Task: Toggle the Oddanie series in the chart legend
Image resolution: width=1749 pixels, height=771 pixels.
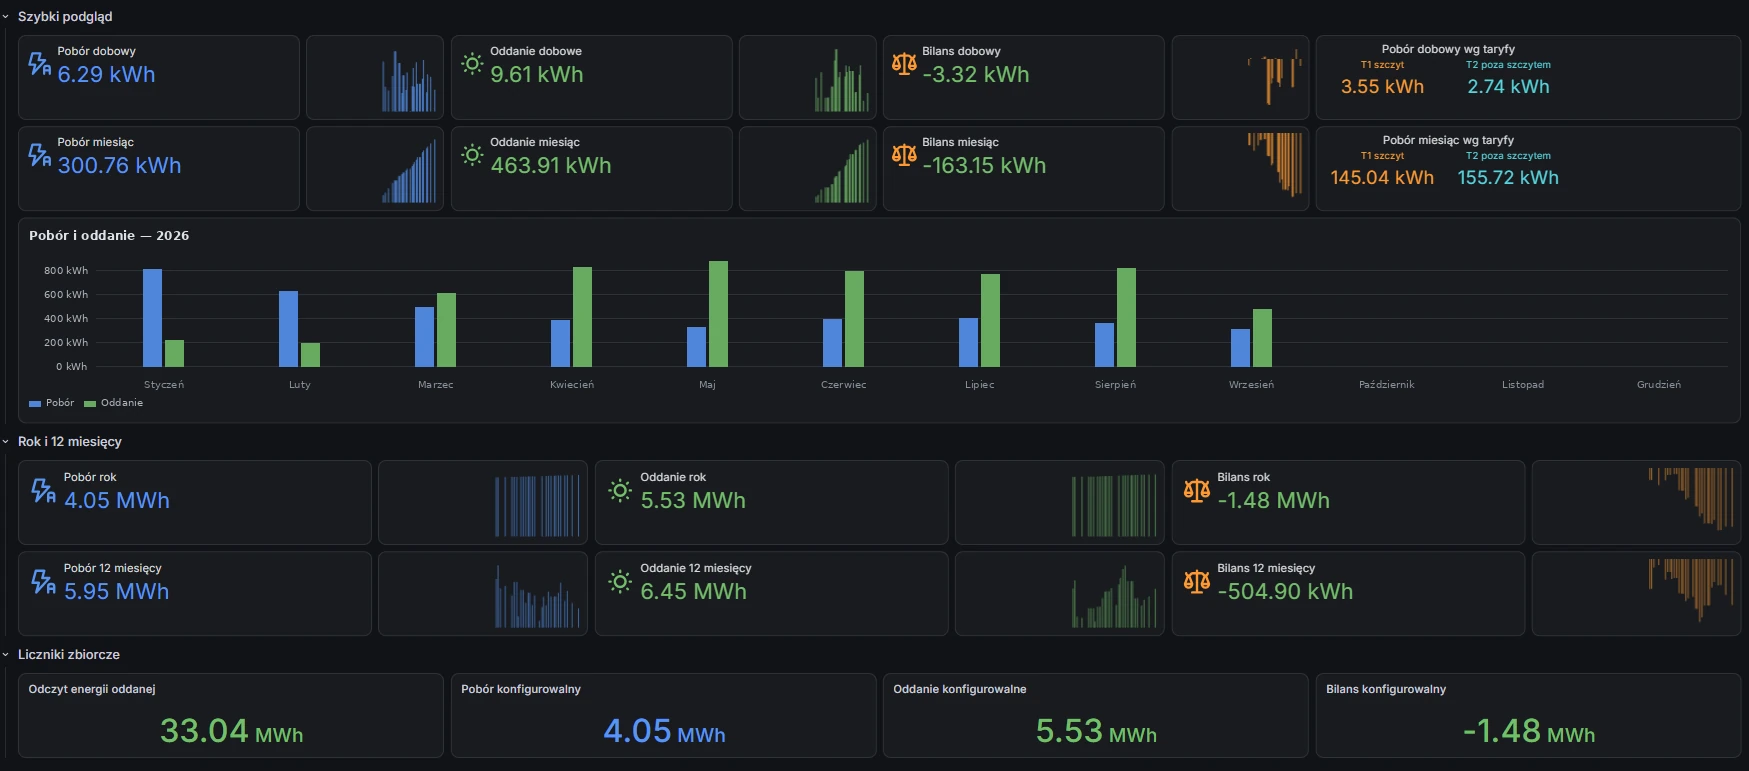Action: [x=122, y=403]
